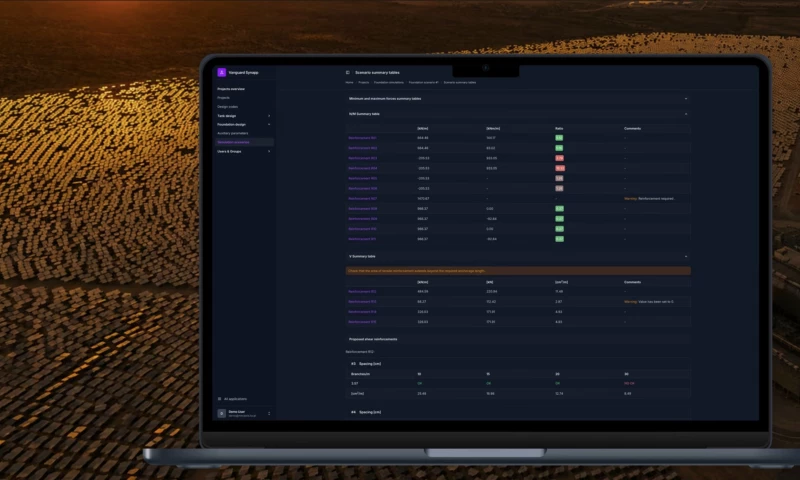Viewport: 800px width, 480px height.
Task: Click the 8.49 value in spacing table
Action: click(x=628, y=394)
